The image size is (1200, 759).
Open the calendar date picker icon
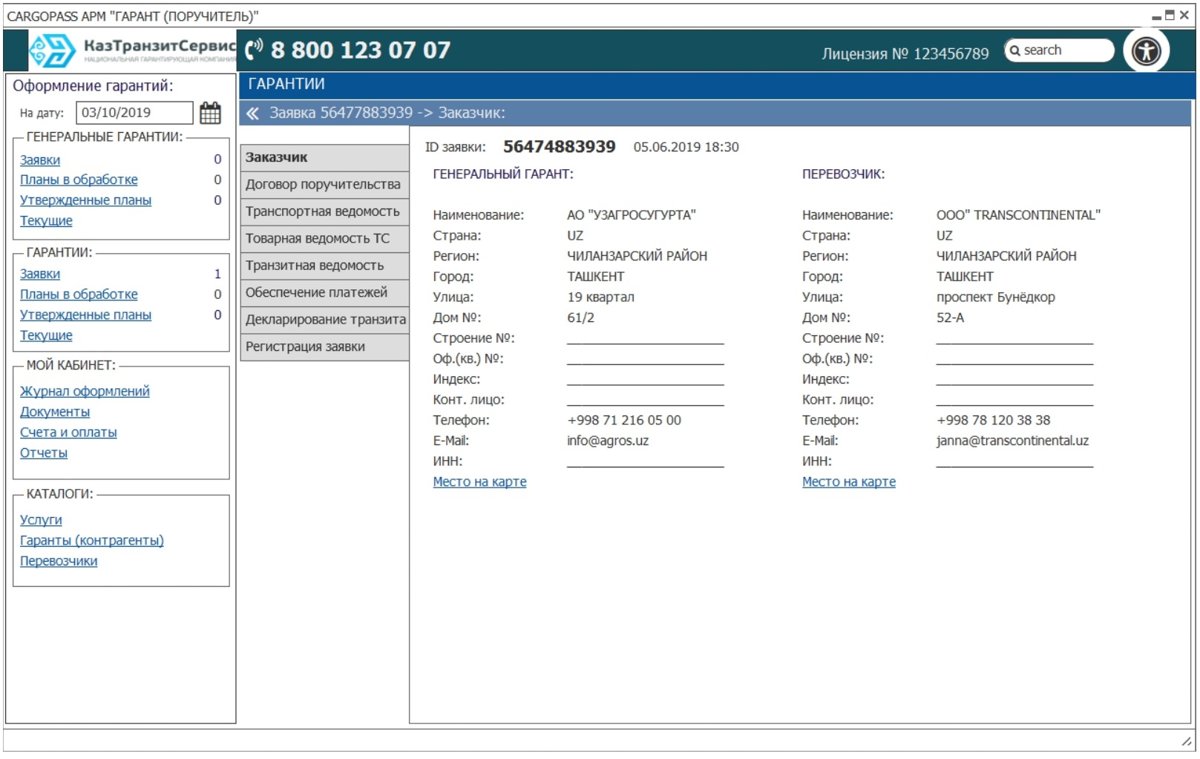(210, 113)
